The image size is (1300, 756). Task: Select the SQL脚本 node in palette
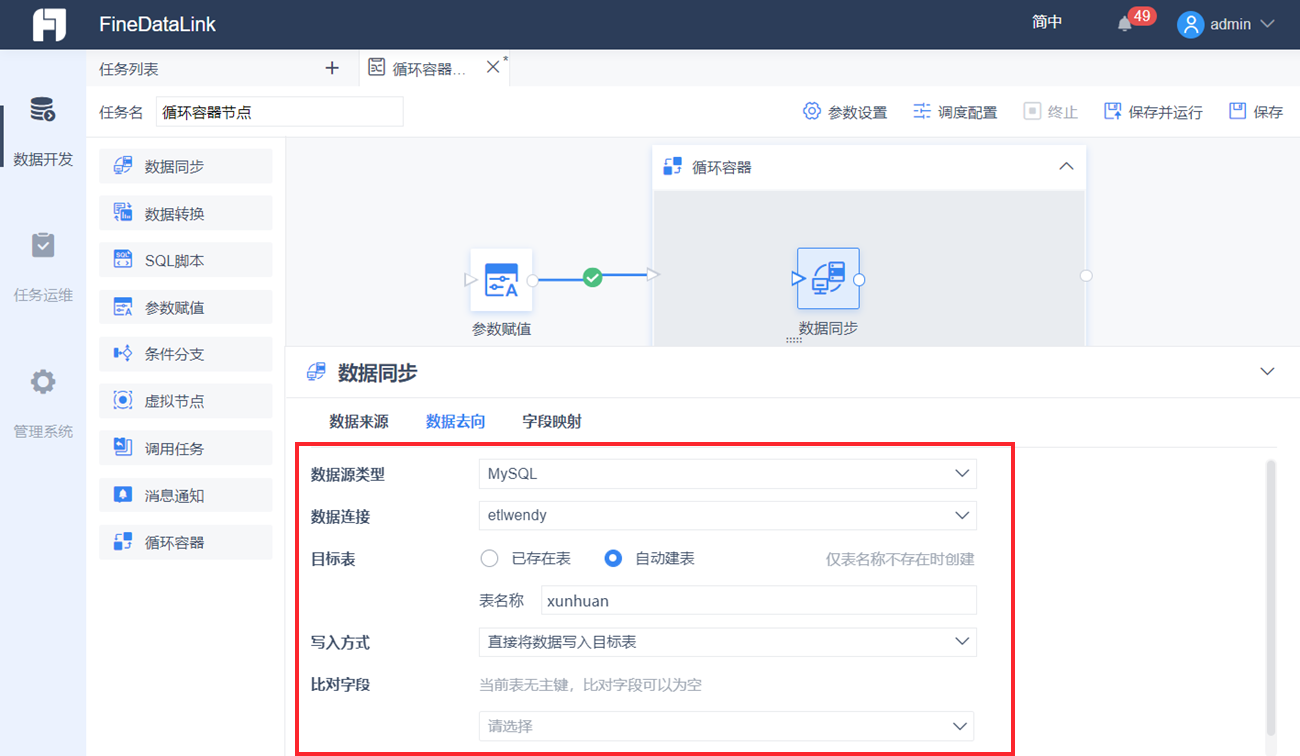(186, 260)
